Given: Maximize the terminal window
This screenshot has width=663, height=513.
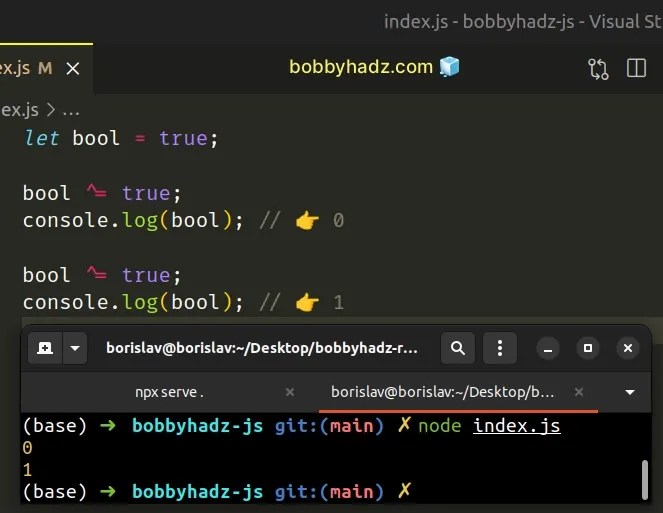Looking at the screenshot, I should pos(588,348).
